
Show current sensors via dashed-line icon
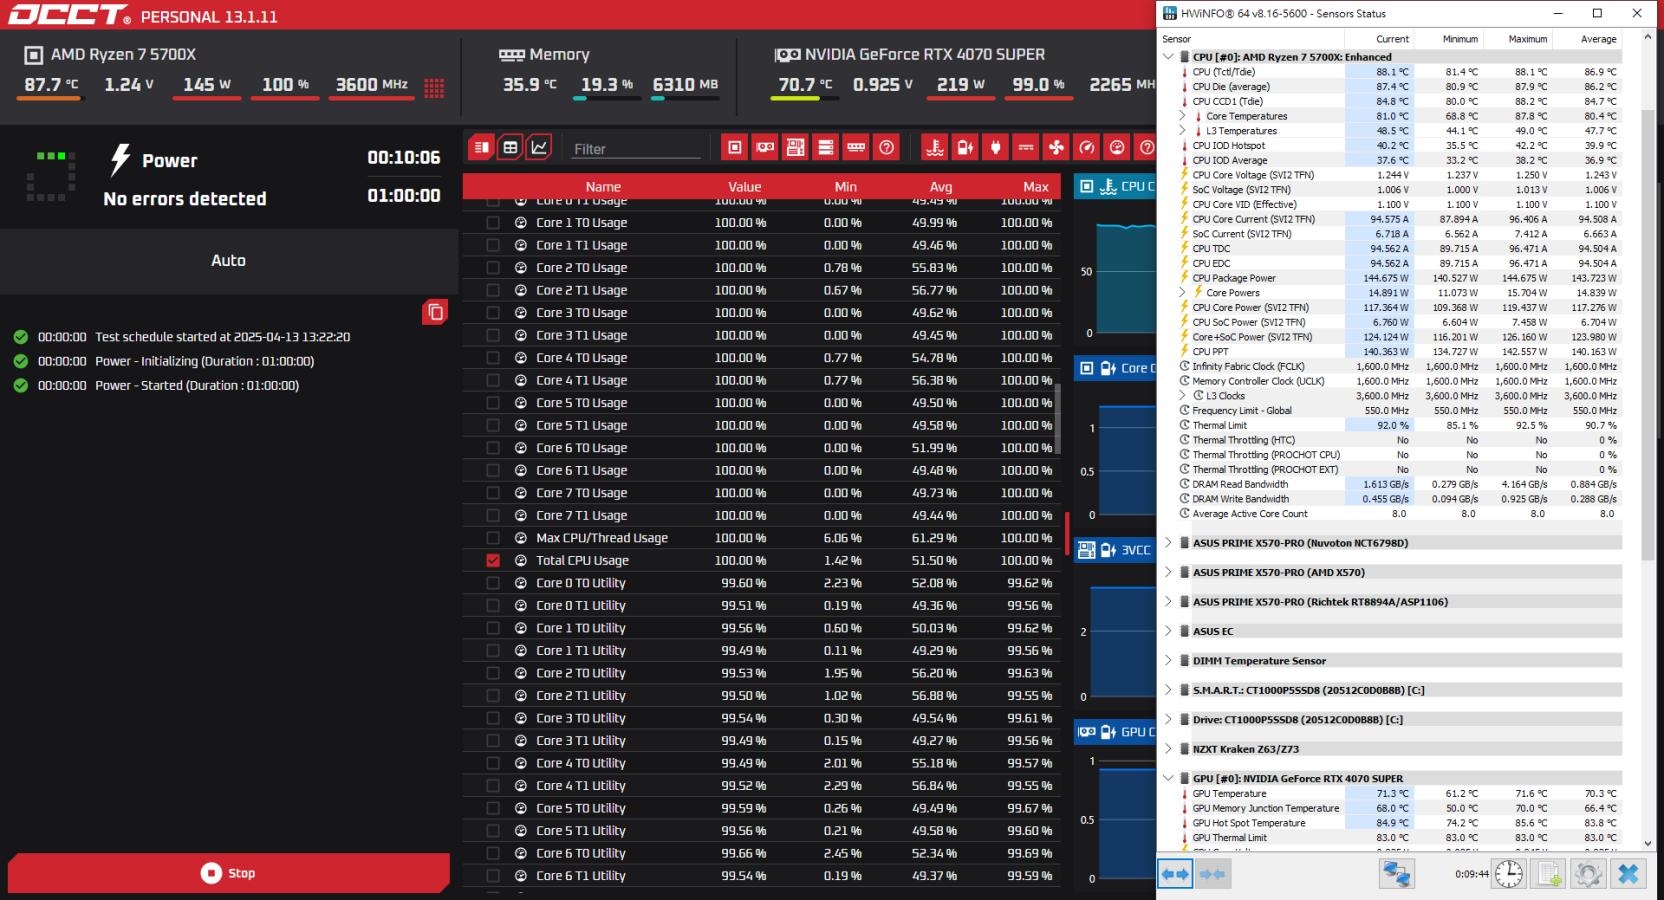point(1026,148)
